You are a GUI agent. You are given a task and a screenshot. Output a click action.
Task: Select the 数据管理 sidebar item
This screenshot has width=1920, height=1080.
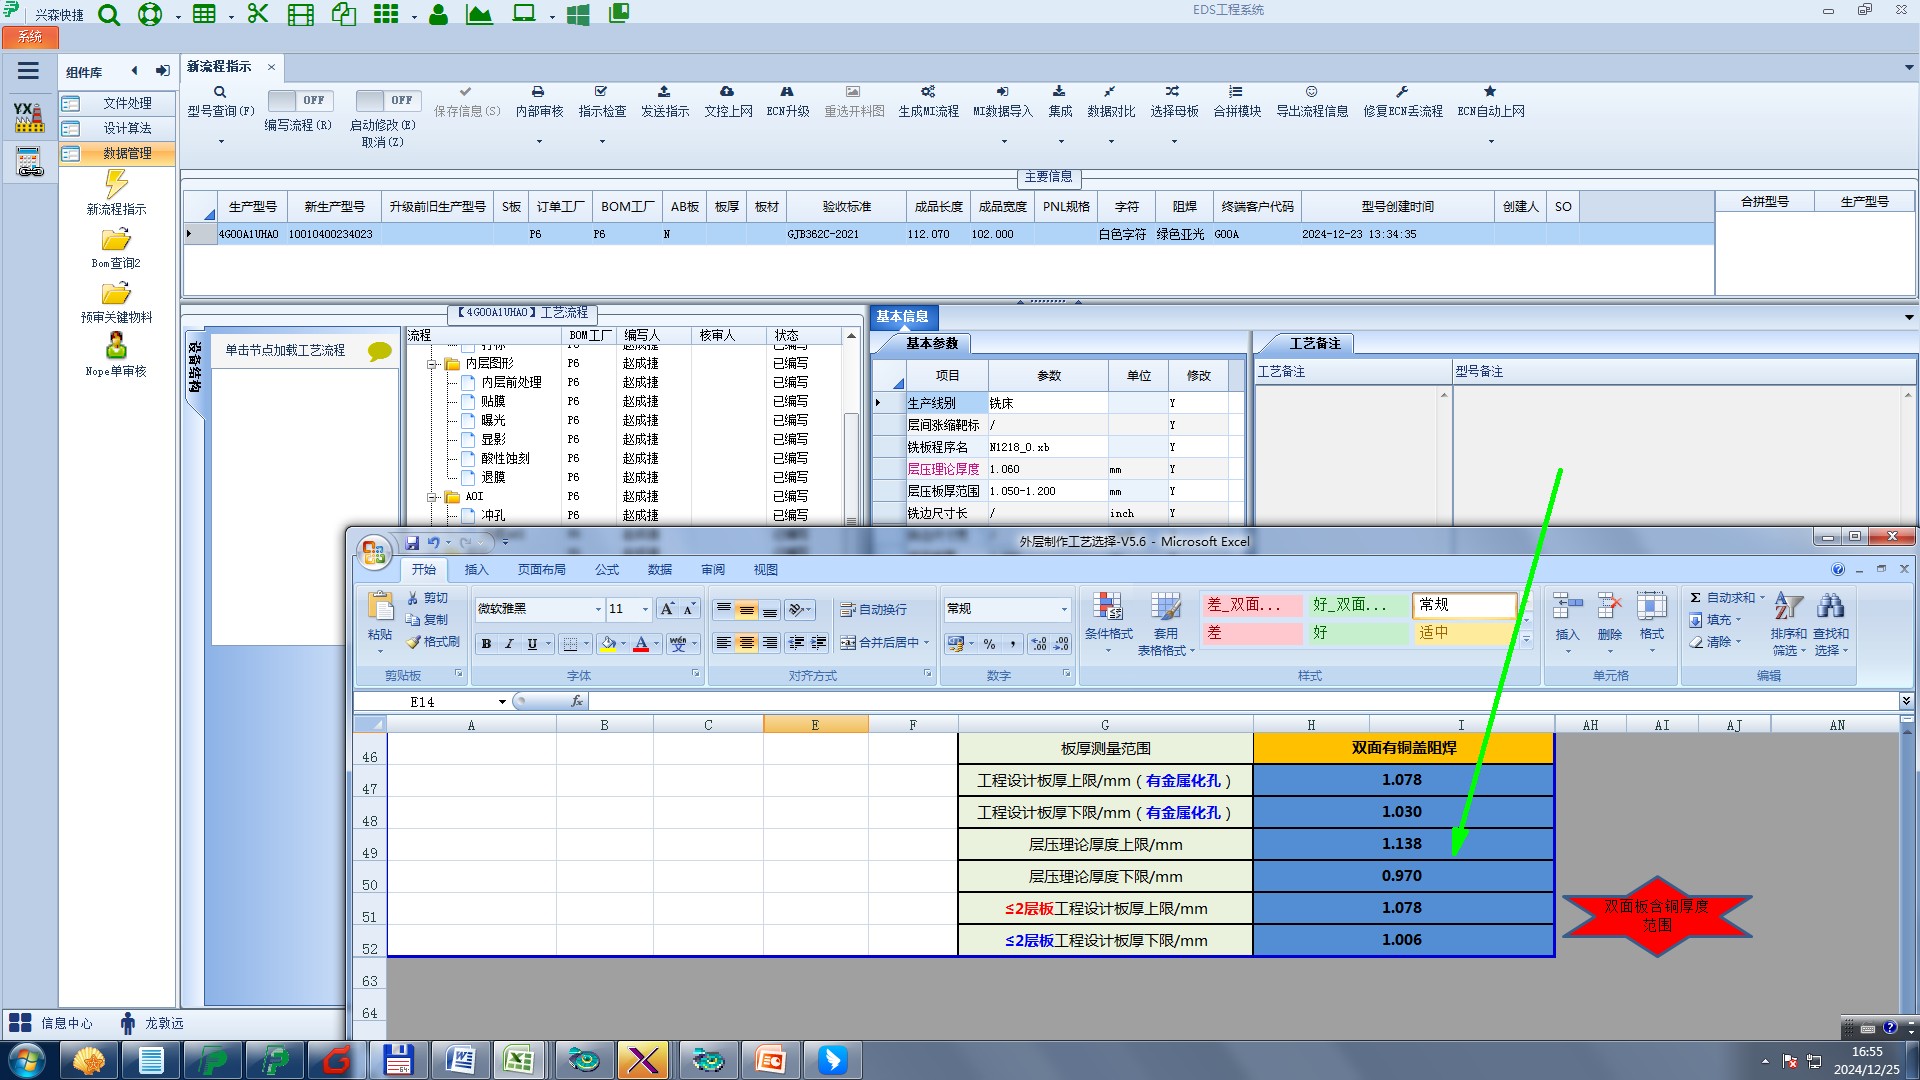127,153
